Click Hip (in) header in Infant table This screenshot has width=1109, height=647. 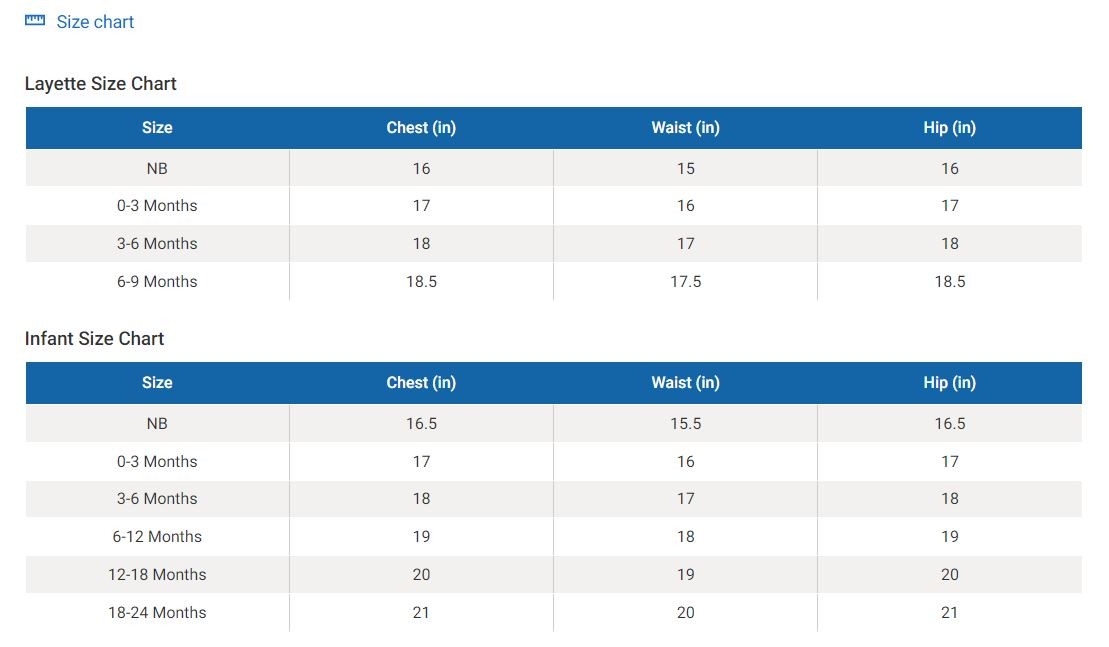pyautogui.click(x=949, y=383)
